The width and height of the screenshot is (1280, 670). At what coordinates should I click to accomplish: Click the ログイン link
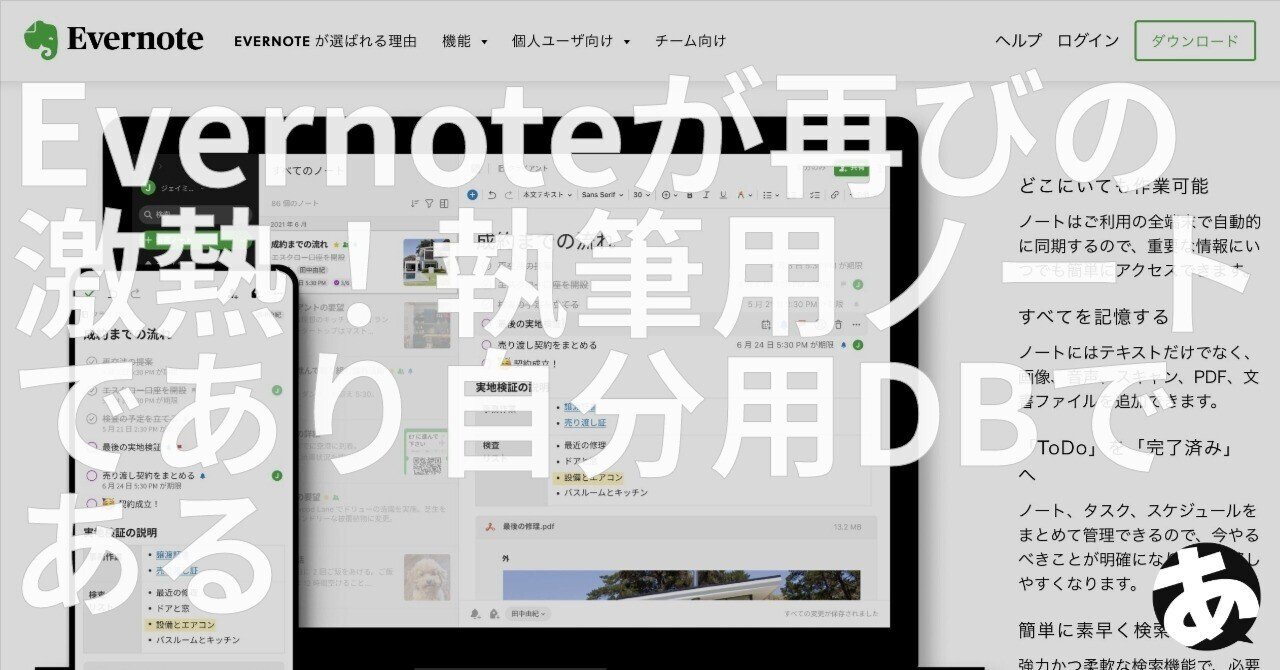click(1087, 41)
